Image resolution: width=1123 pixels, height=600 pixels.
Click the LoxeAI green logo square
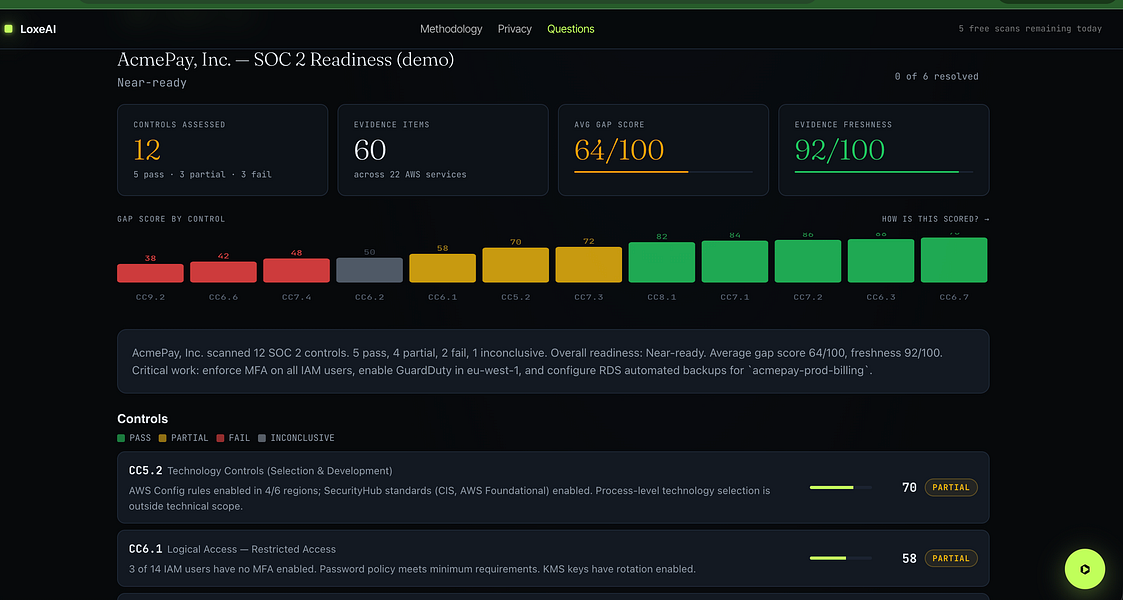tap(9, 29)
